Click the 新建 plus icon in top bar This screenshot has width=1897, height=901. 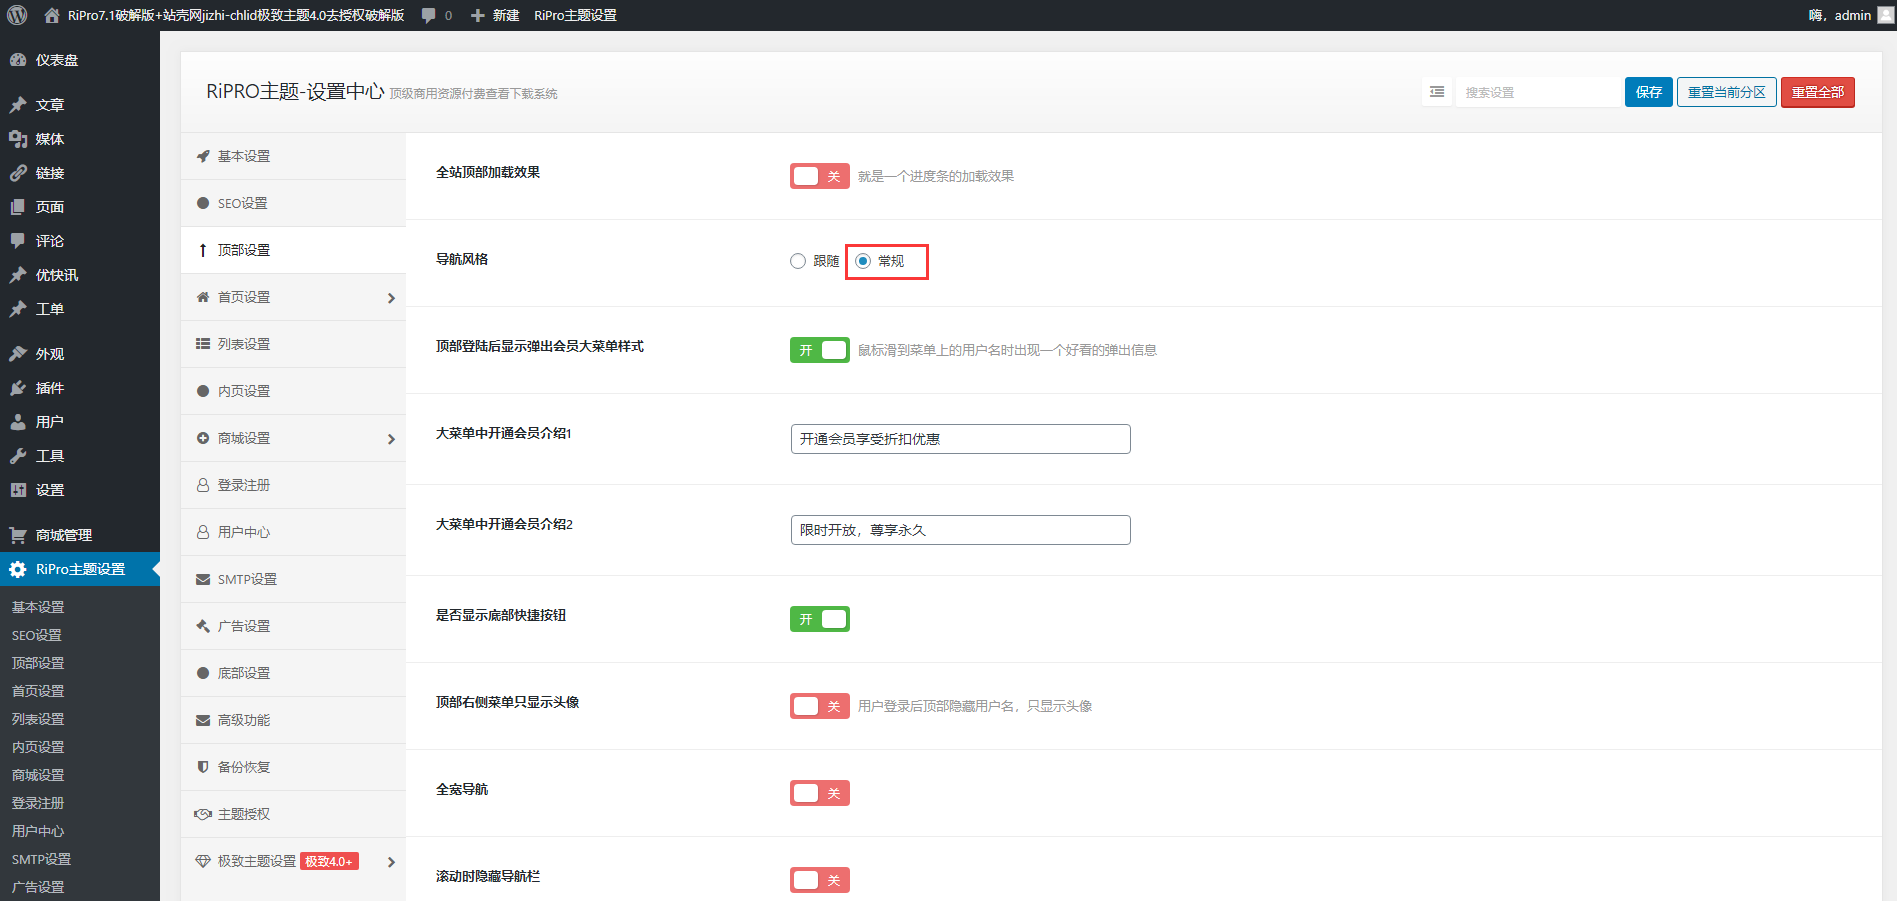click(478, 15)
